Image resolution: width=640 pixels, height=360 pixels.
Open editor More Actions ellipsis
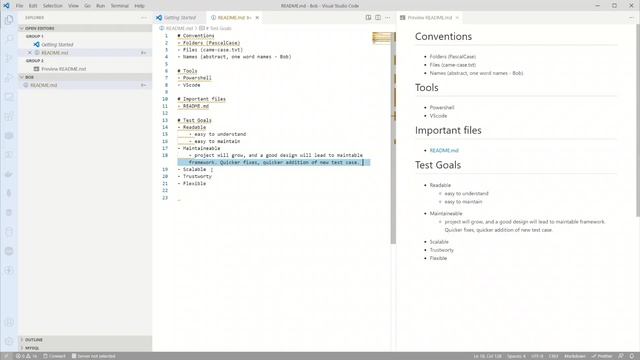tap(387, 18)
